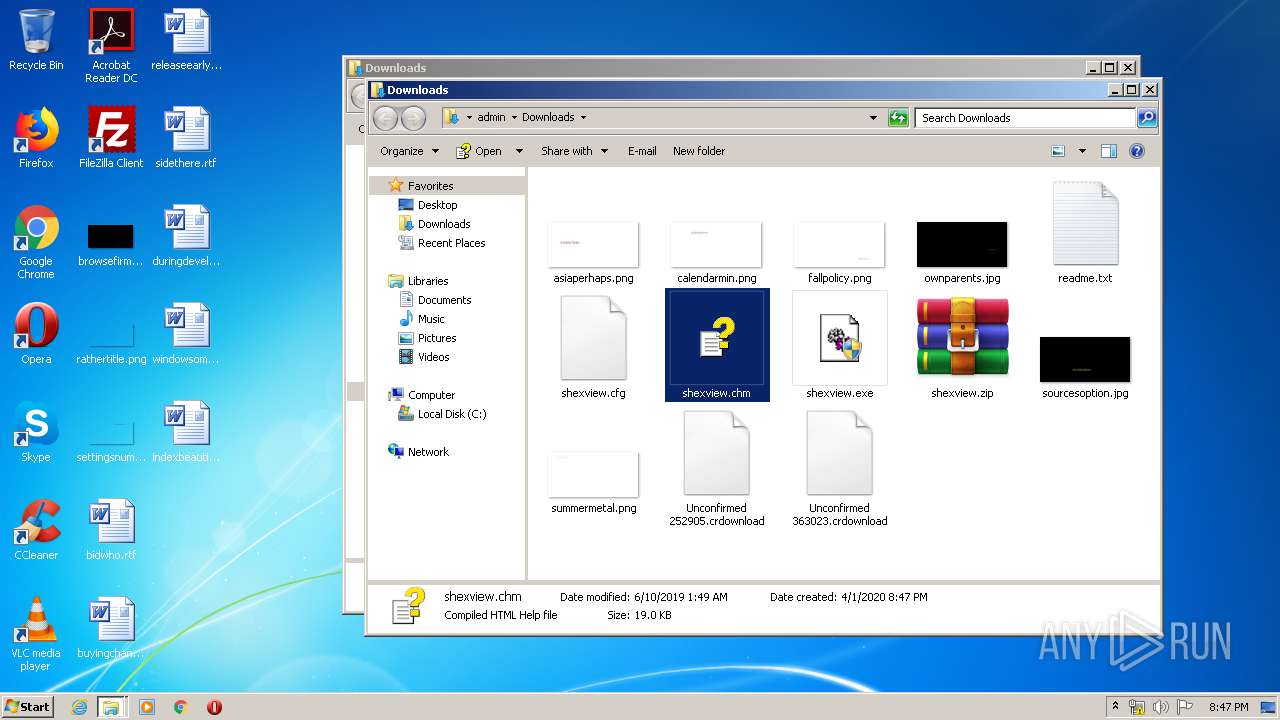Image resolution: width=1280 pixels, height=720 pixels.
Task: Open Recent Places in navigation pane
Action: (x=451, y=243)
